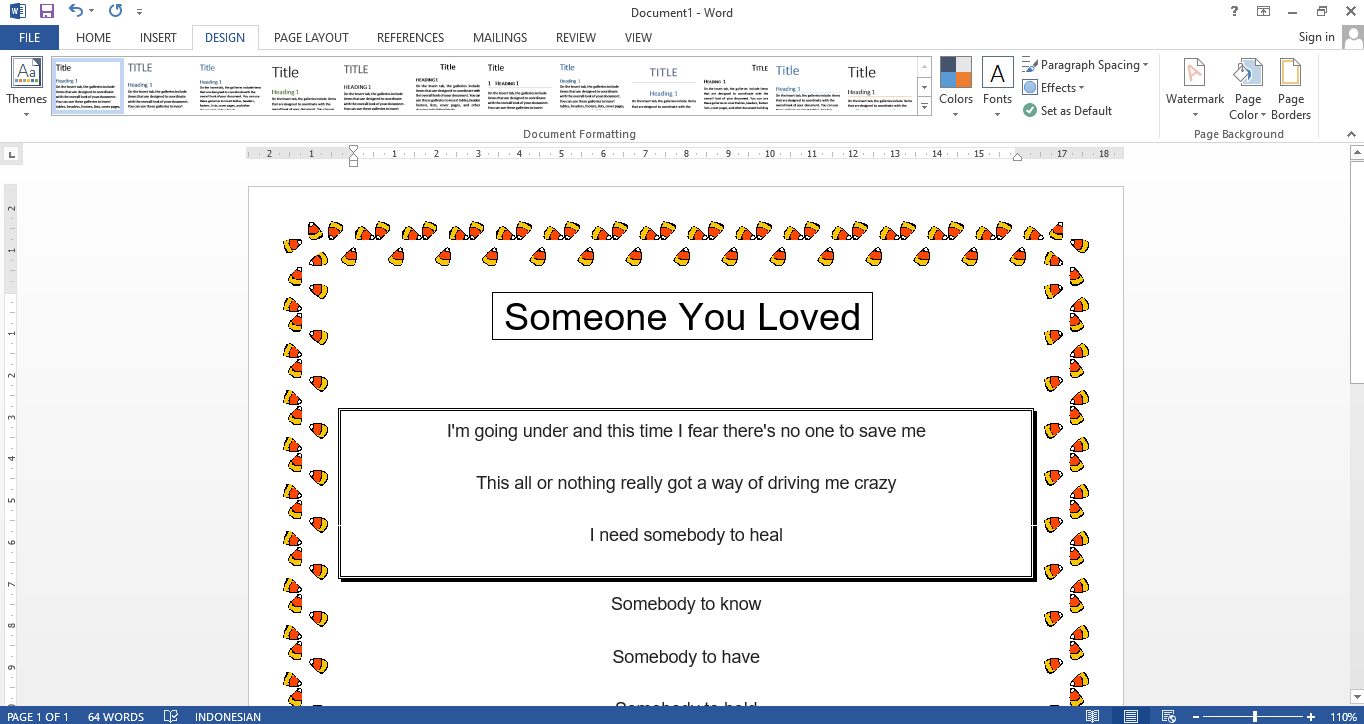Open the theme Colors palette
This screenshot has width=1364, height=724.
point(955,88)
